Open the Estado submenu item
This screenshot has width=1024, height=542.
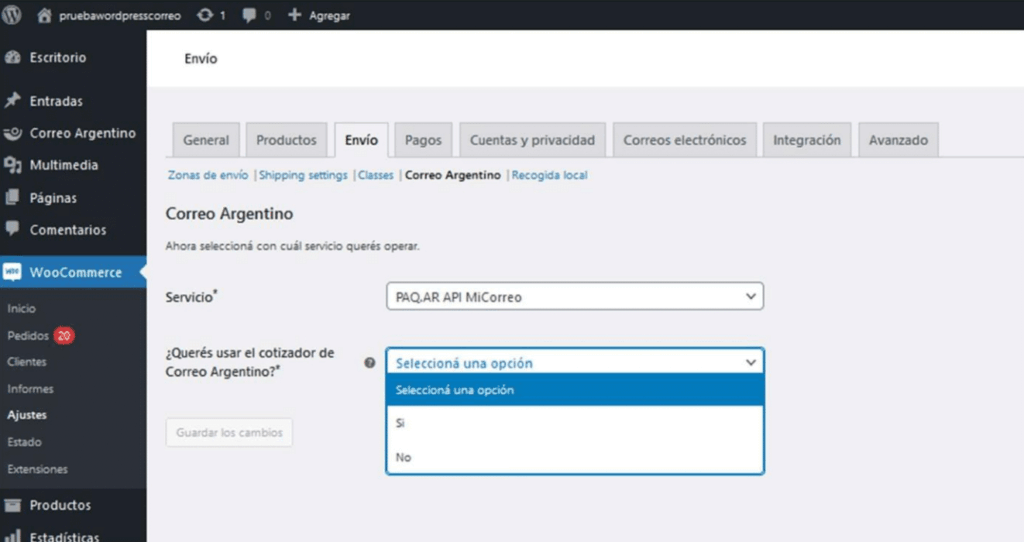coord(24,442)
